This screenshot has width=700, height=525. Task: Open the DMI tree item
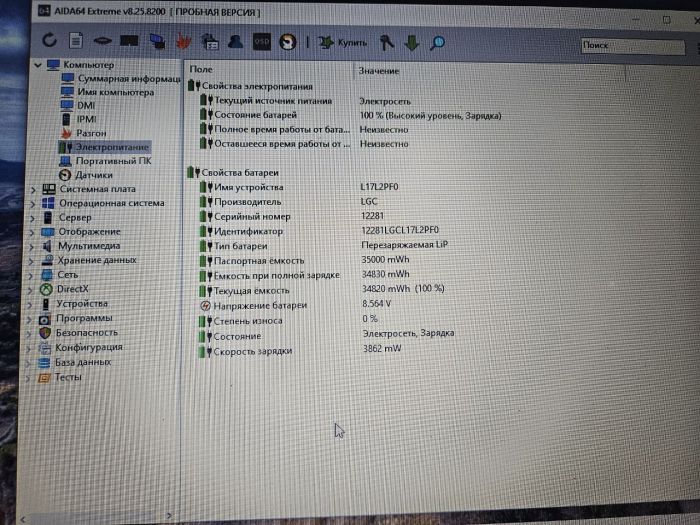78,105
